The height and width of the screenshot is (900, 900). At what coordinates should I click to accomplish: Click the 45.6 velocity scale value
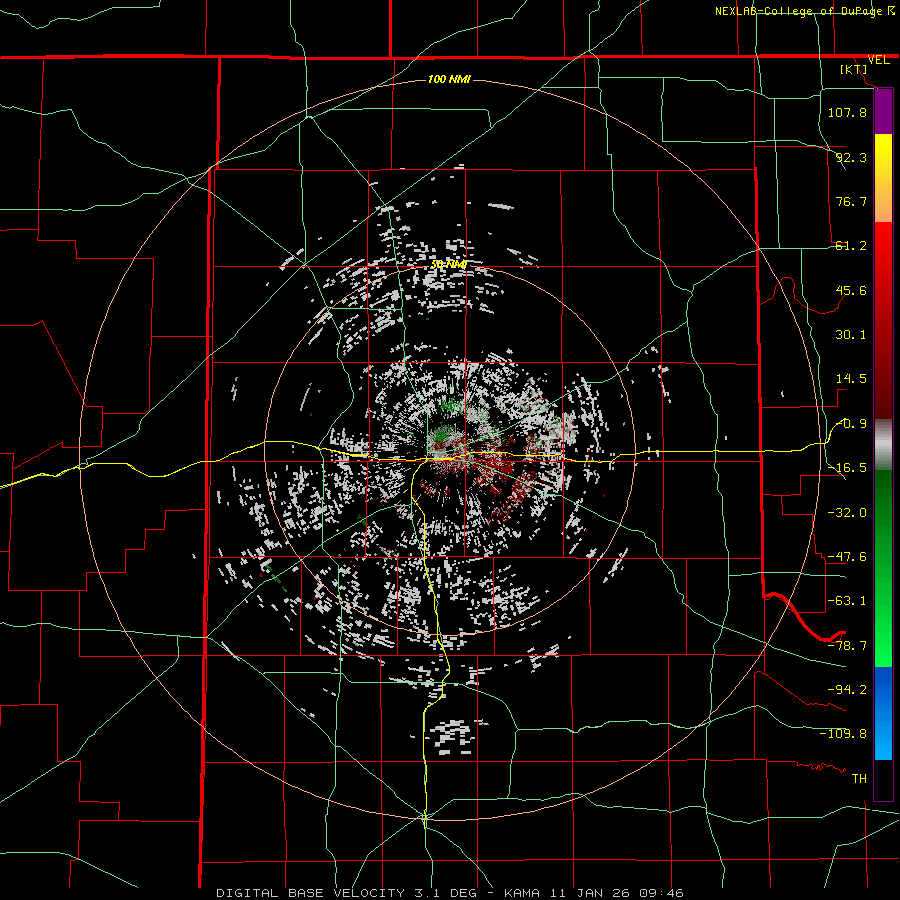coord(851,290)
